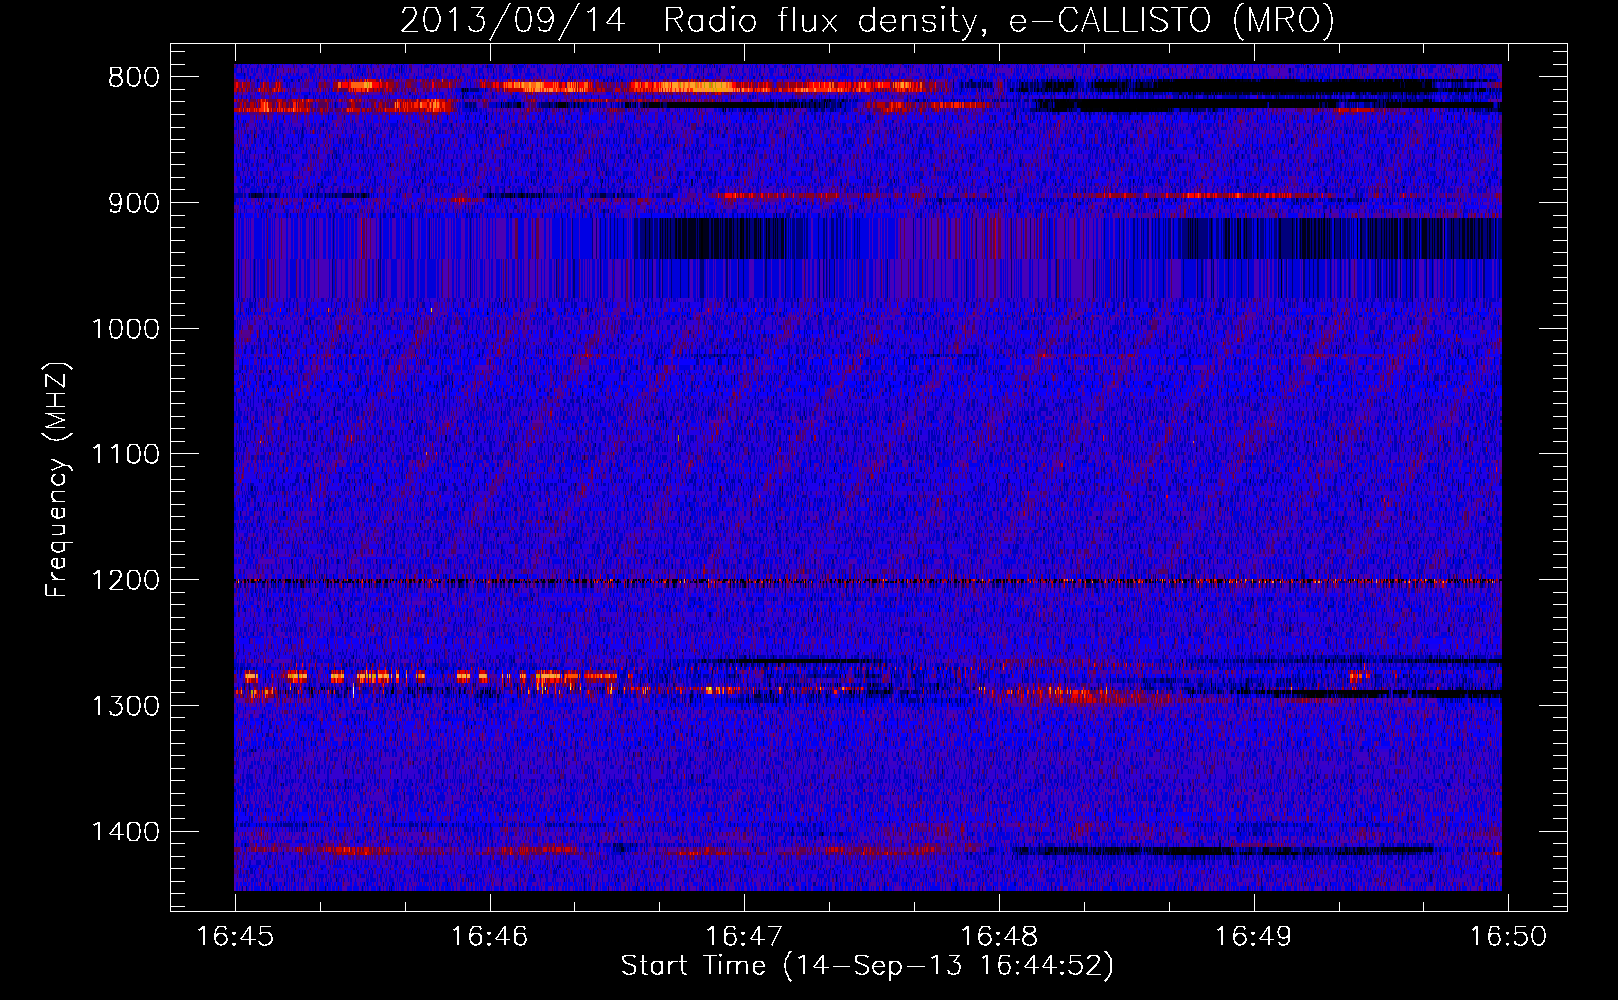Screen dimensions: 1618x1000
Task: Click the 16:46 time tick label
Action: pos(490,937)
